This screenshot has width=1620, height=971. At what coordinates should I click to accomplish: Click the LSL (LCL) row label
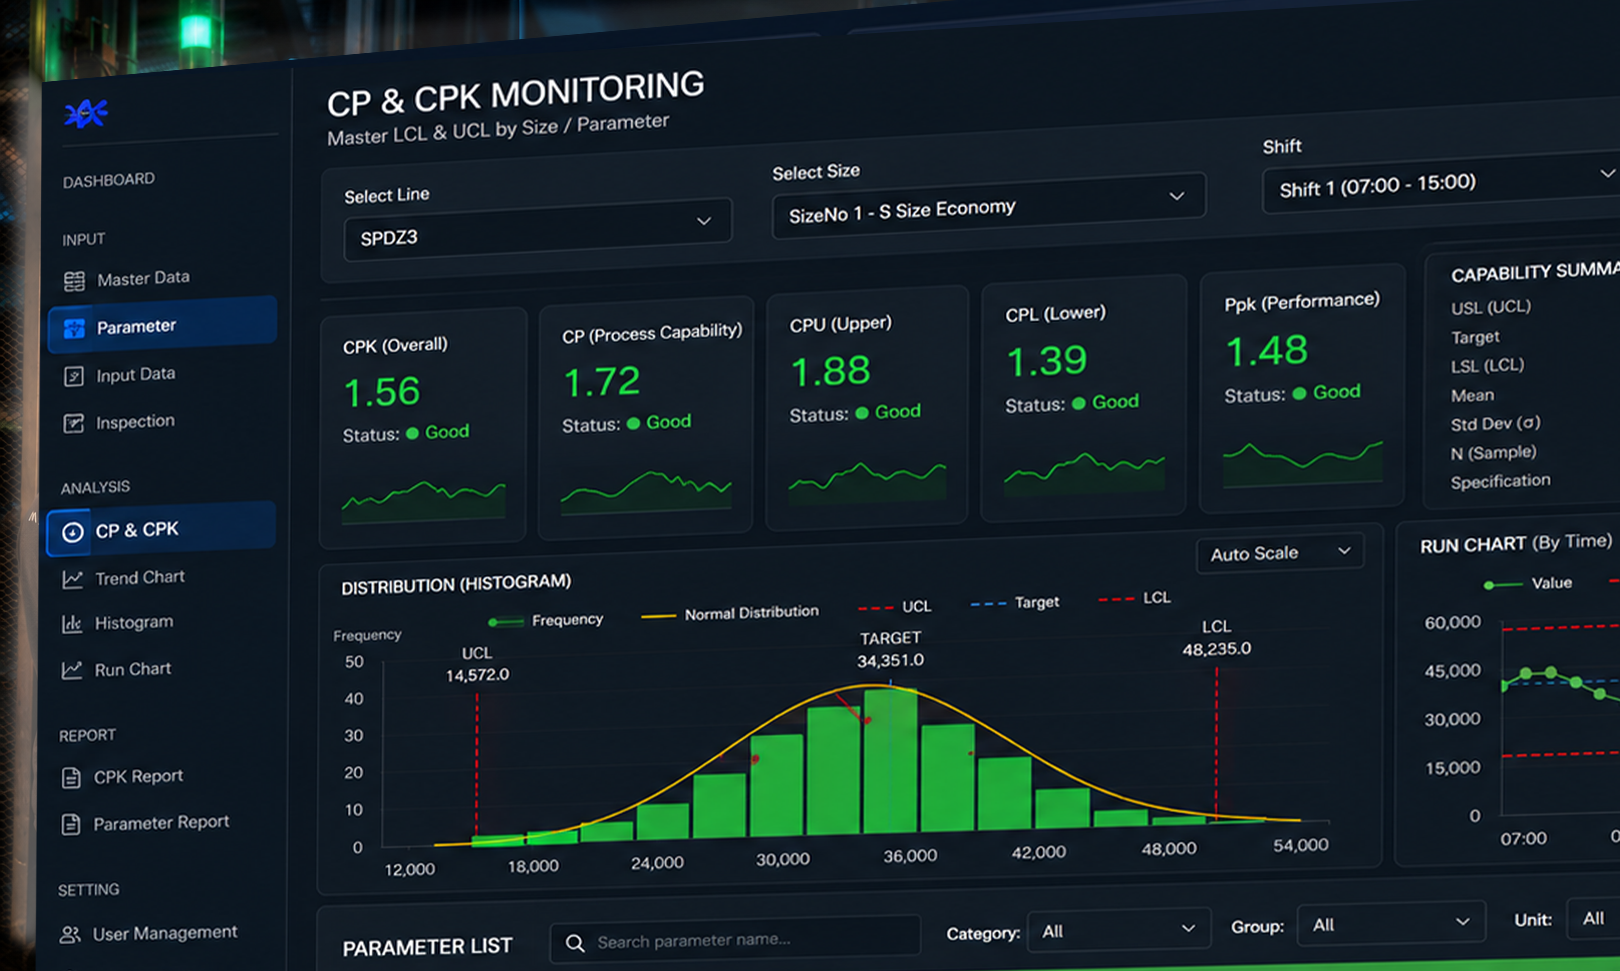pos(1488,366)
